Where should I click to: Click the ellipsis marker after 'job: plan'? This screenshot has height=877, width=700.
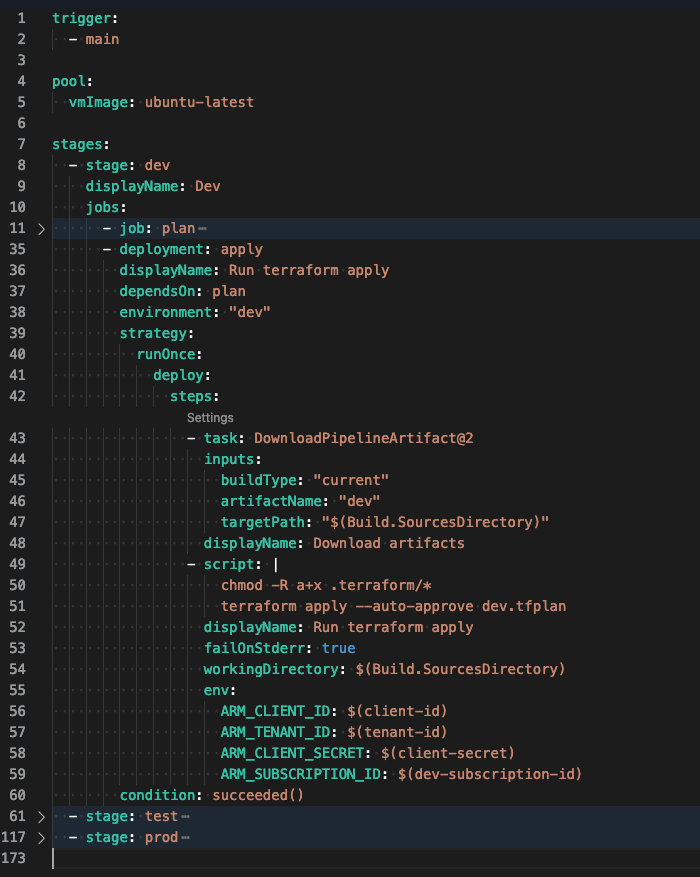[x=202, y=229]
